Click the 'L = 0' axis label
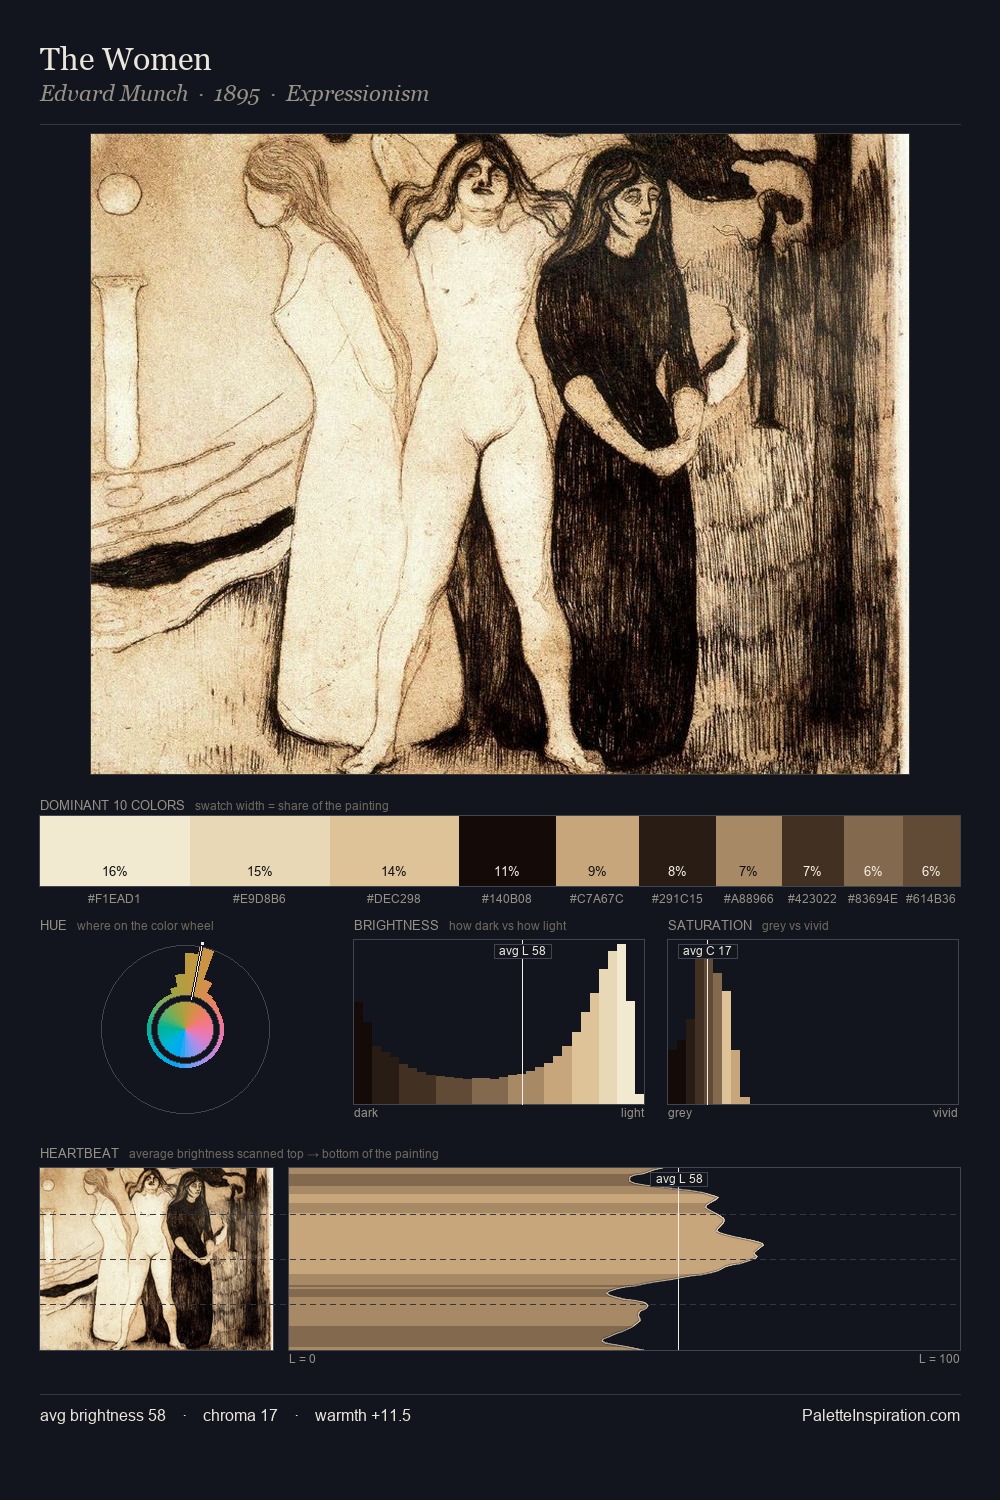This screenshot has width=1000, height=1500. point(302,1359)
